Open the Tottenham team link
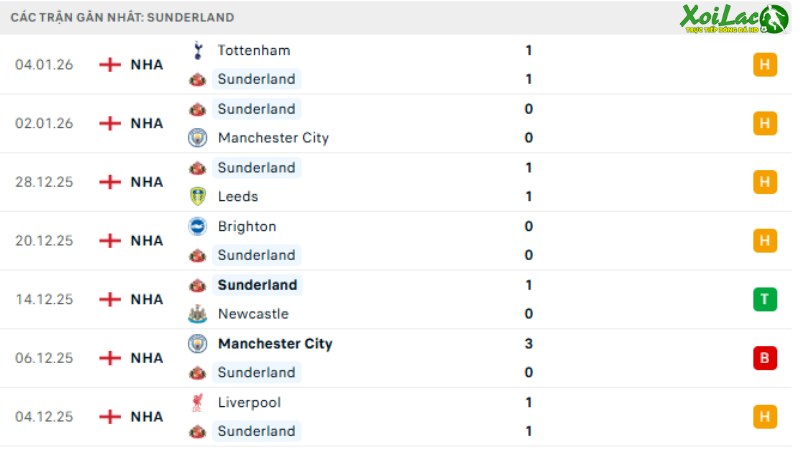 coord(254,50)
